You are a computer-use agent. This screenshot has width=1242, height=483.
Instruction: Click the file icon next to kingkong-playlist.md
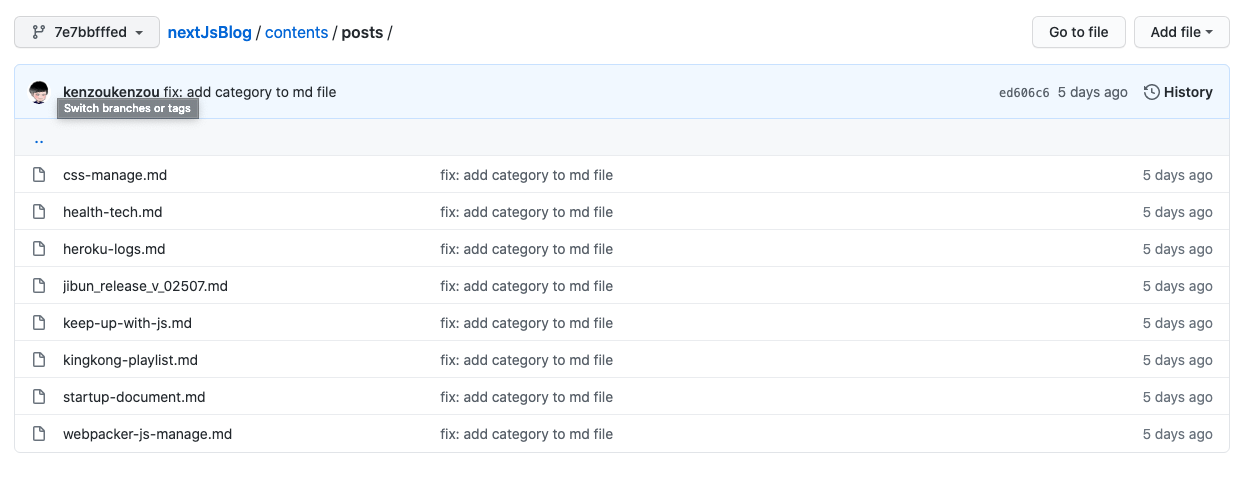[39, 360]
